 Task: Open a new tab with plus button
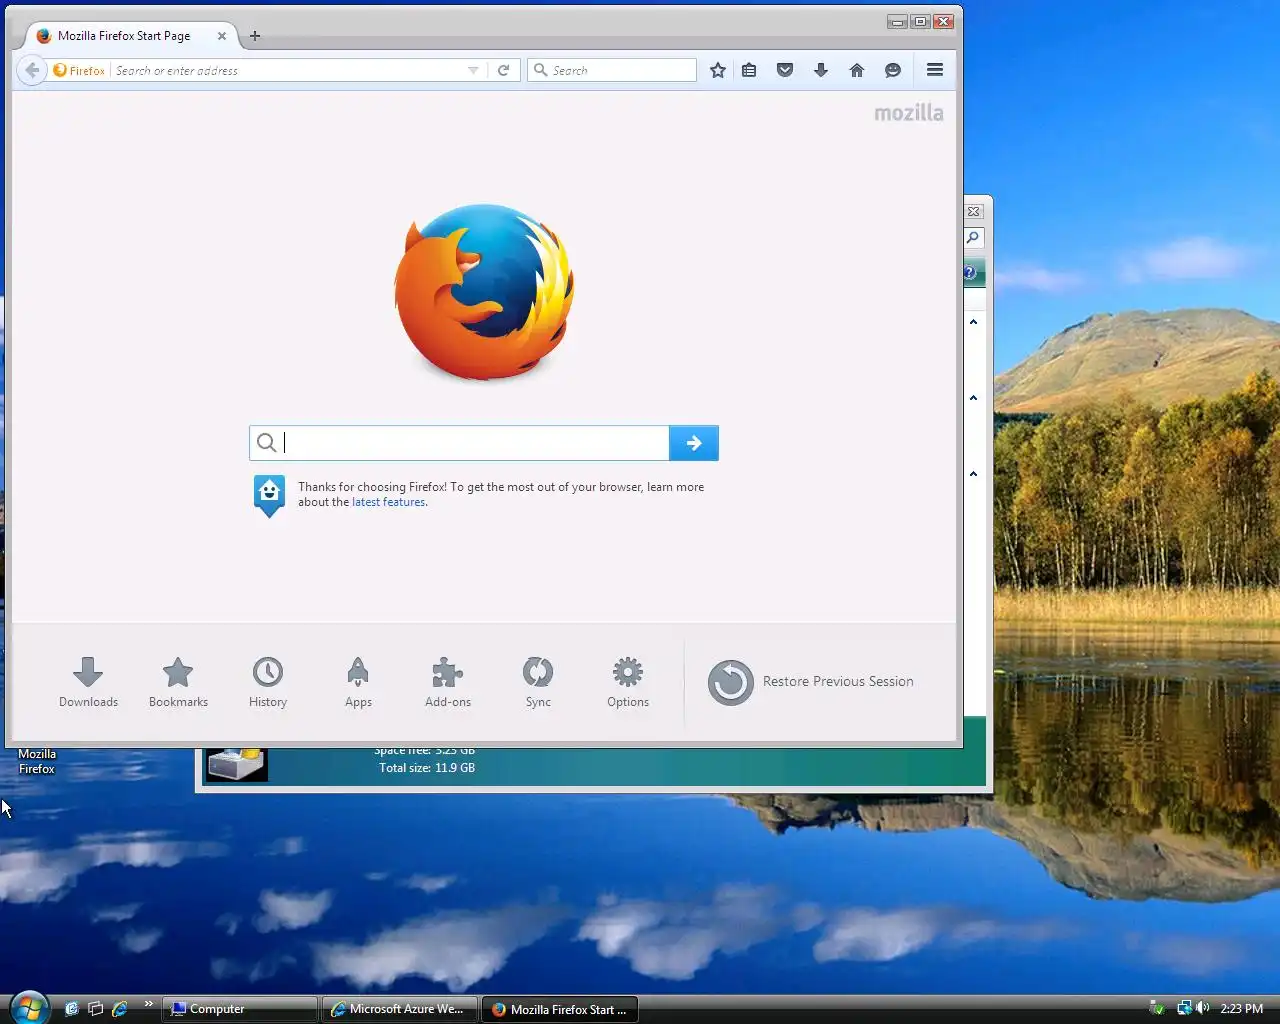(x=255, y=36)
